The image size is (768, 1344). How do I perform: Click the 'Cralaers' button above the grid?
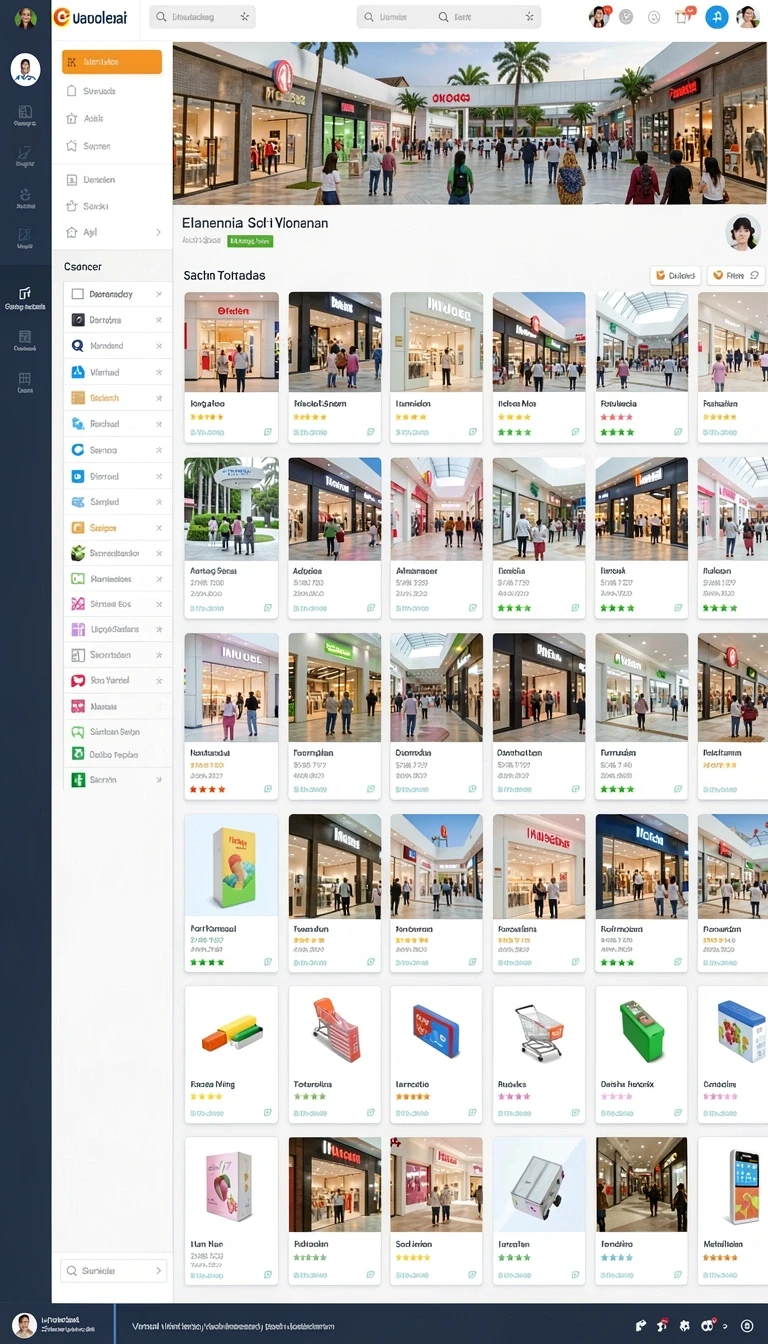click(675, 275)
